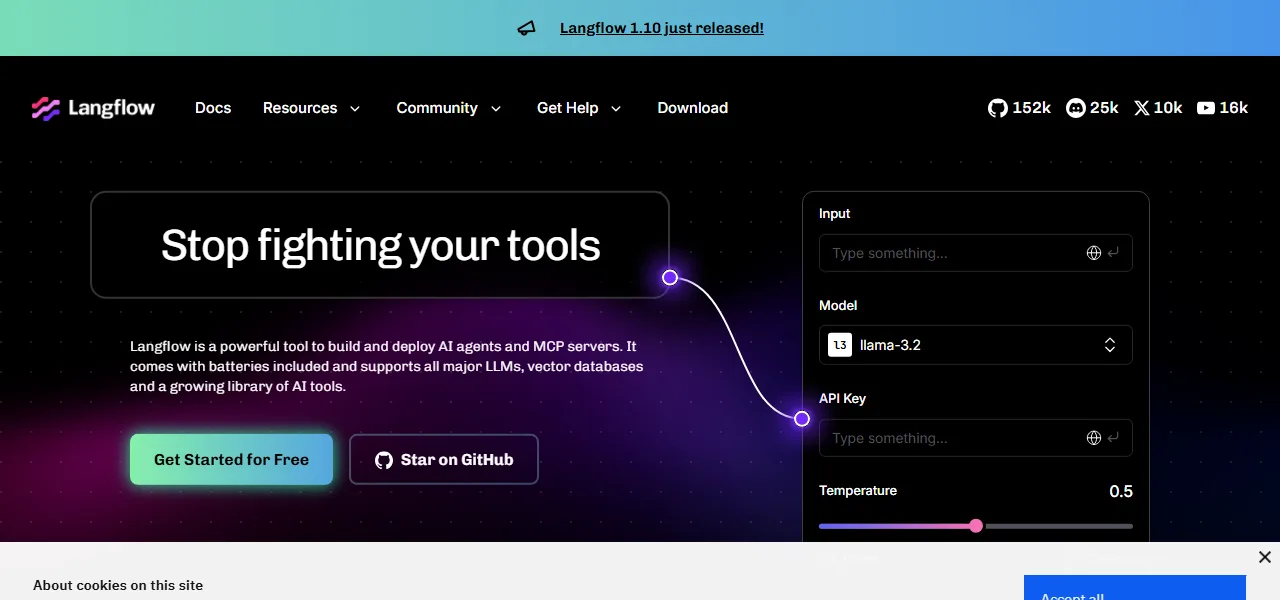
Task: Click the globe icon in API Key field
Action: click(1094, 438)
